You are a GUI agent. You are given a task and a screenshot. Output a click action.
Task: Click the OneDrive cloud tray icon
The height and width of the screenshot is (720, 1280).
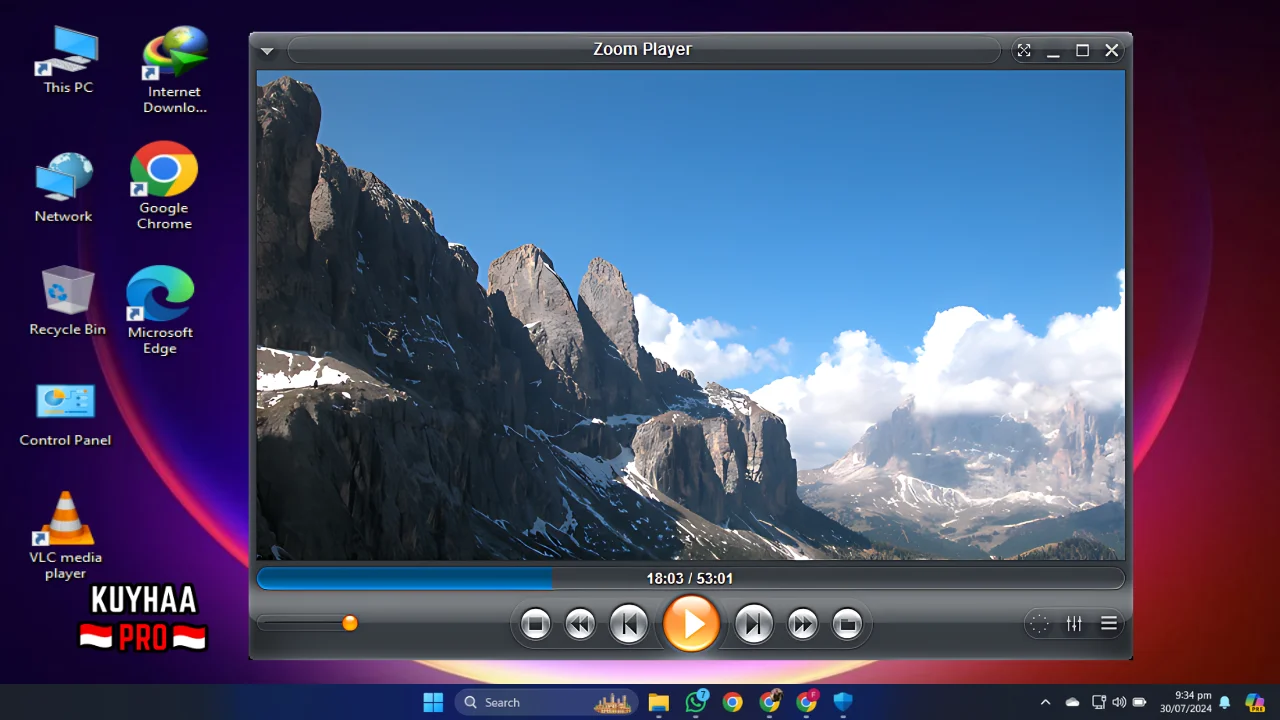(x=1073, y=702)
